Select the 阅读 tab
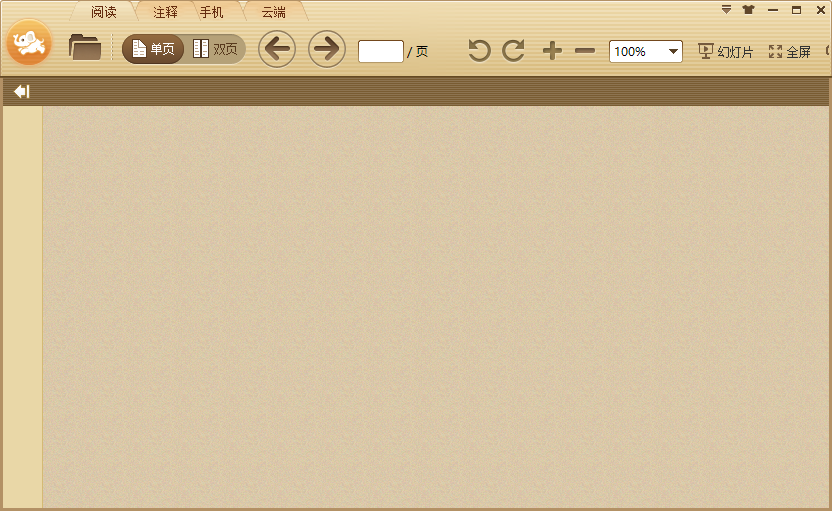This screenshot has width=832, height=511. [104, 12]
